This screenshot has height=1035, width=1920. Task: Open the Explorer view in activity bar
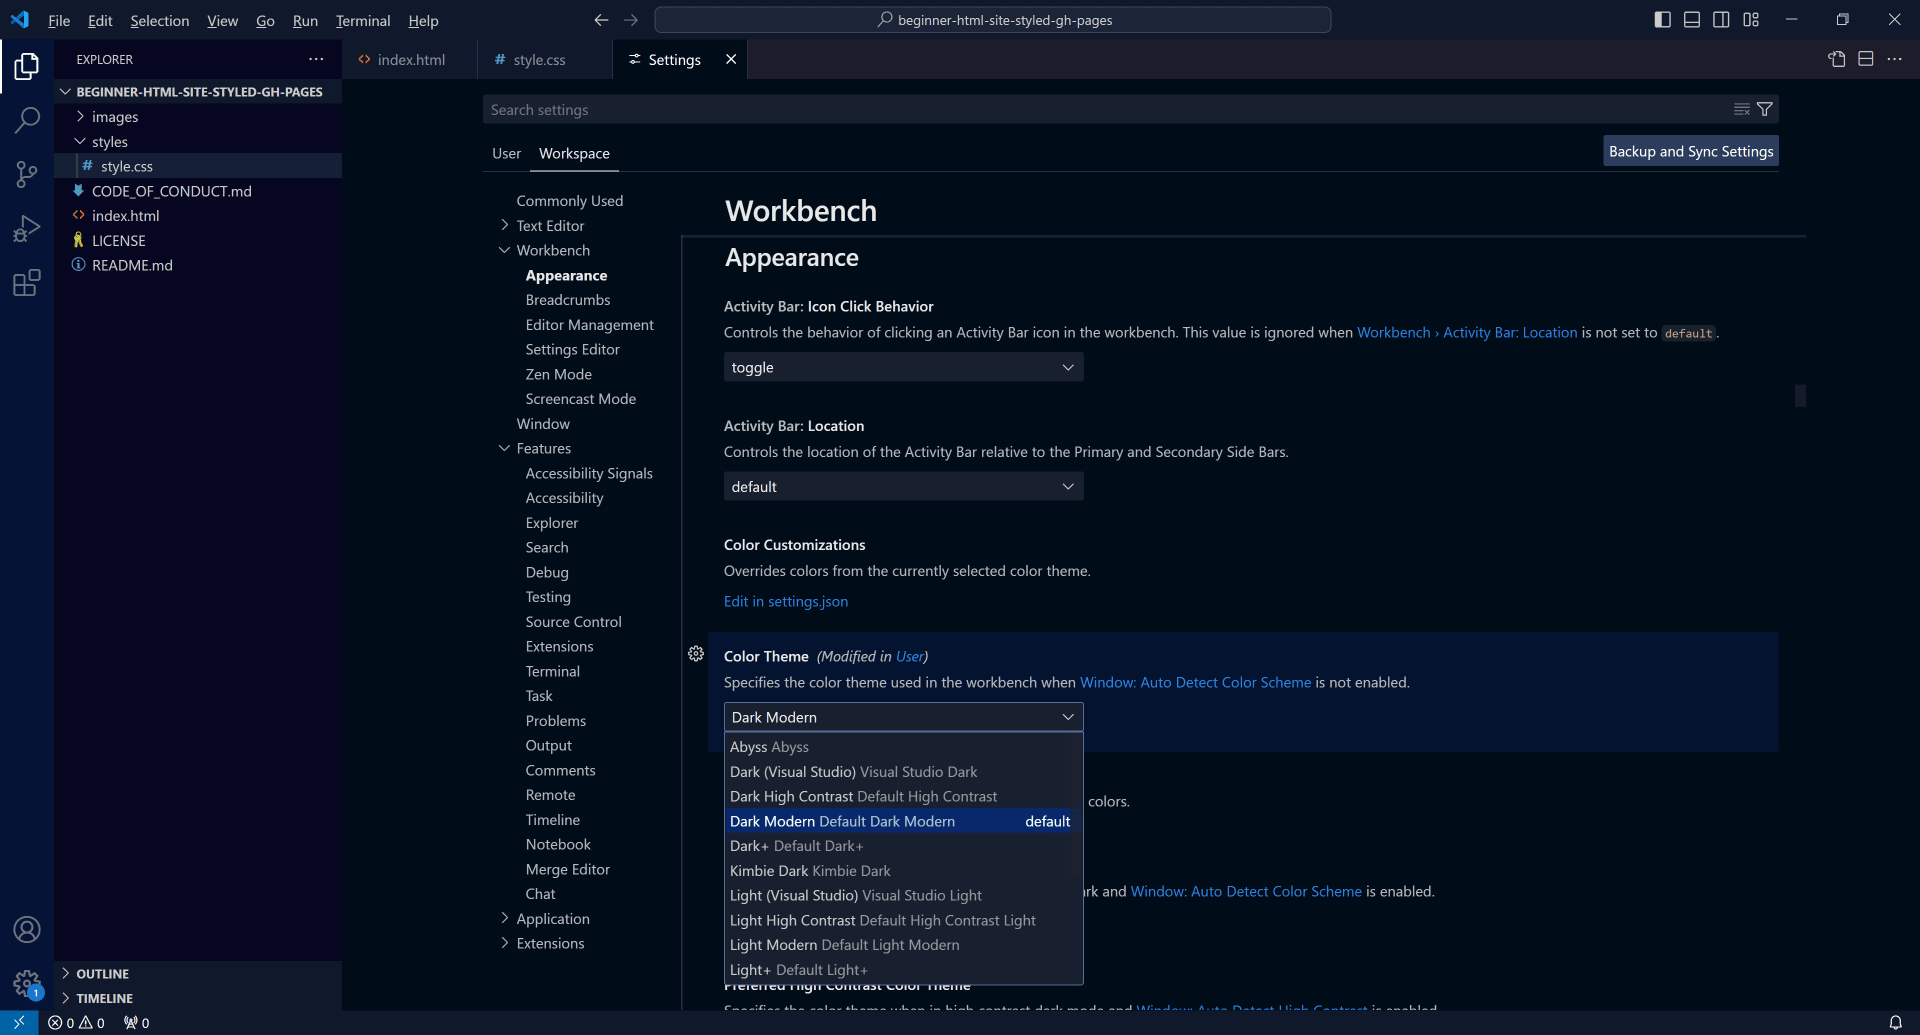(27, 66)
